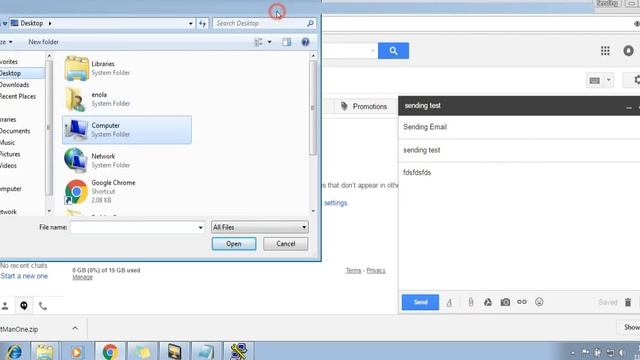Select Videos in the navigation pane
This screenshot has width=640, height=360.
pos(8,166)
